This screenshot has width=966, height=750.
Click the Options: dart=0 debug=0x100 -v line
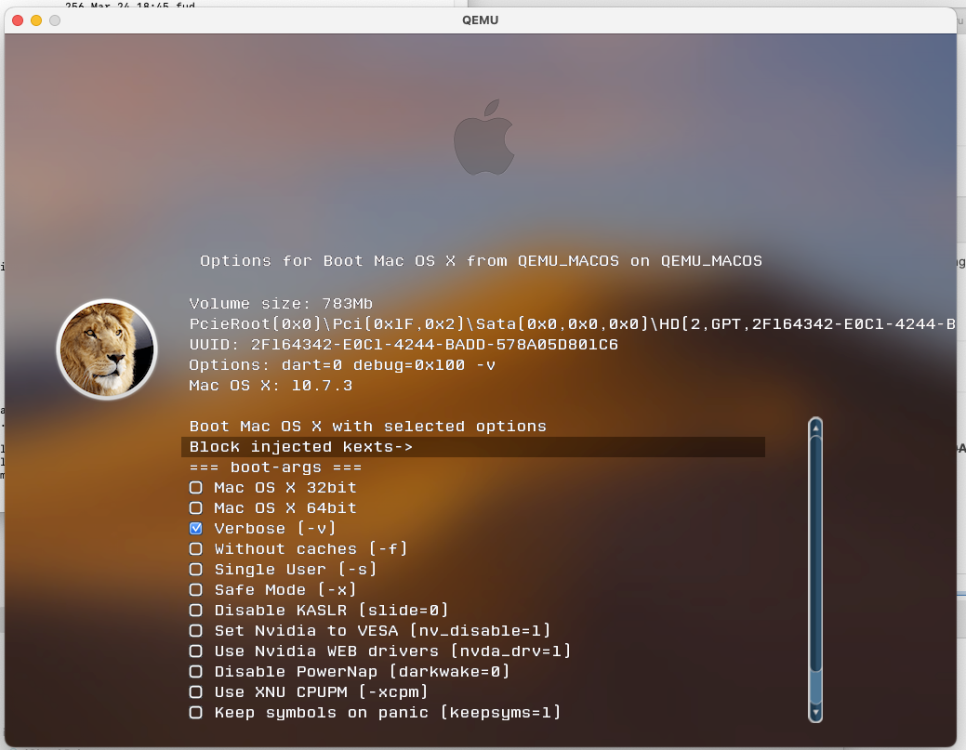[x=342, y=365]
